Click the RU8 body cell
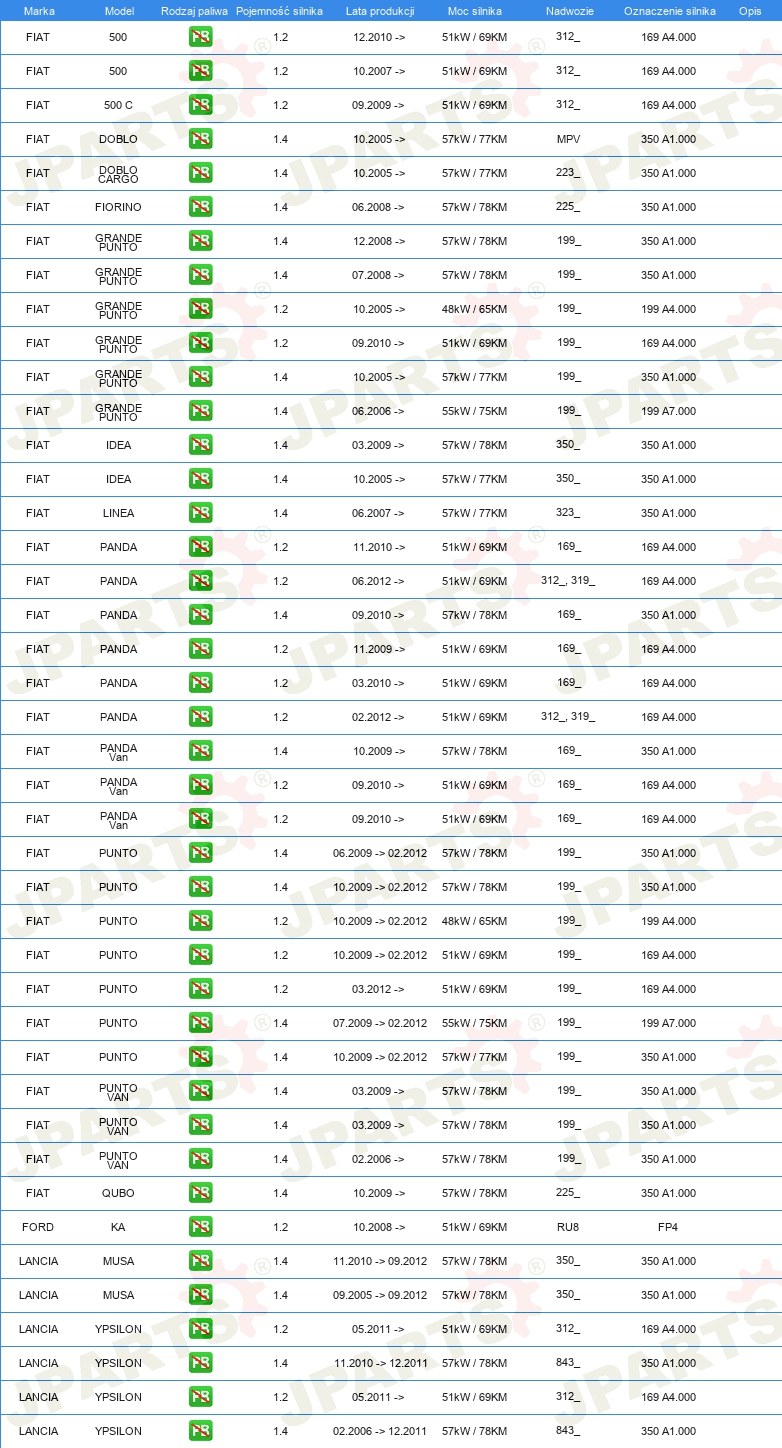Image resolution: width=782 pixels, height=1448 pixels. tap(568, 1227)
